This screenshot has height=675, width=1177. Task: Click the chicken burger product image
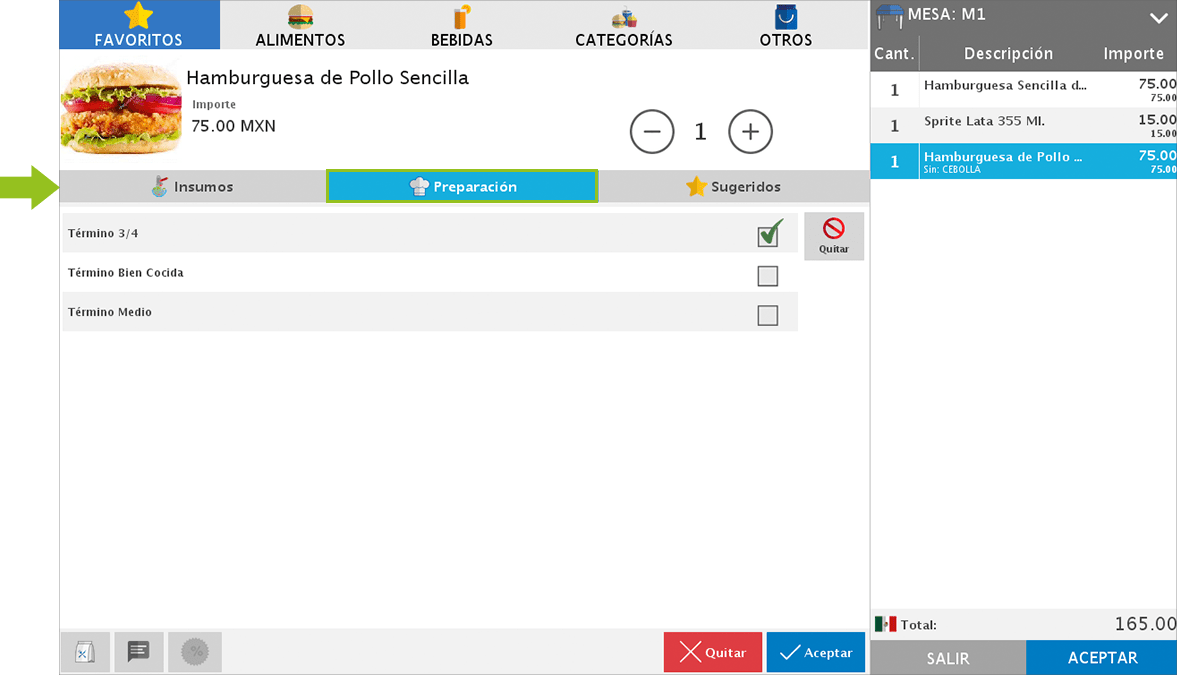(x=121, y=108)
